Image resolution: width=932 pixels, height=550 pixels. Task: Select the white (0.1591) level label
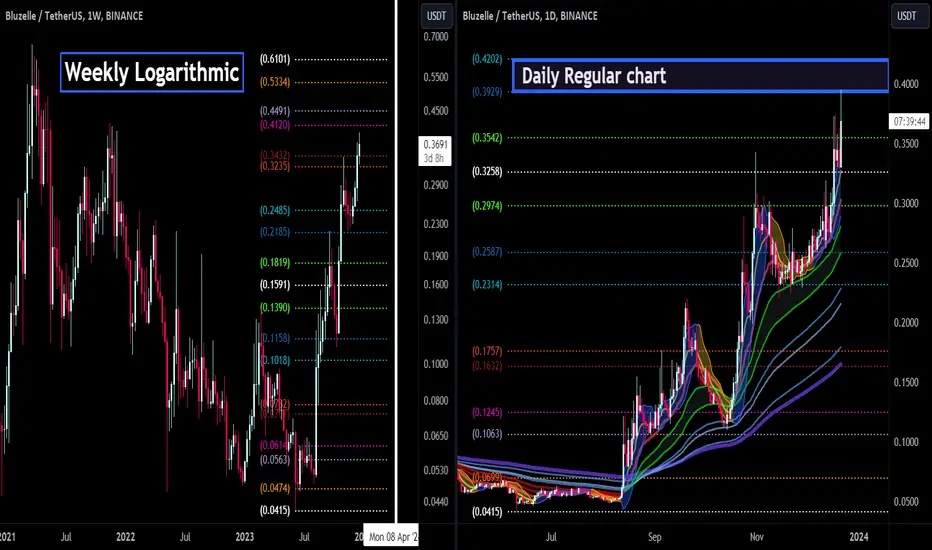point(275,285)
